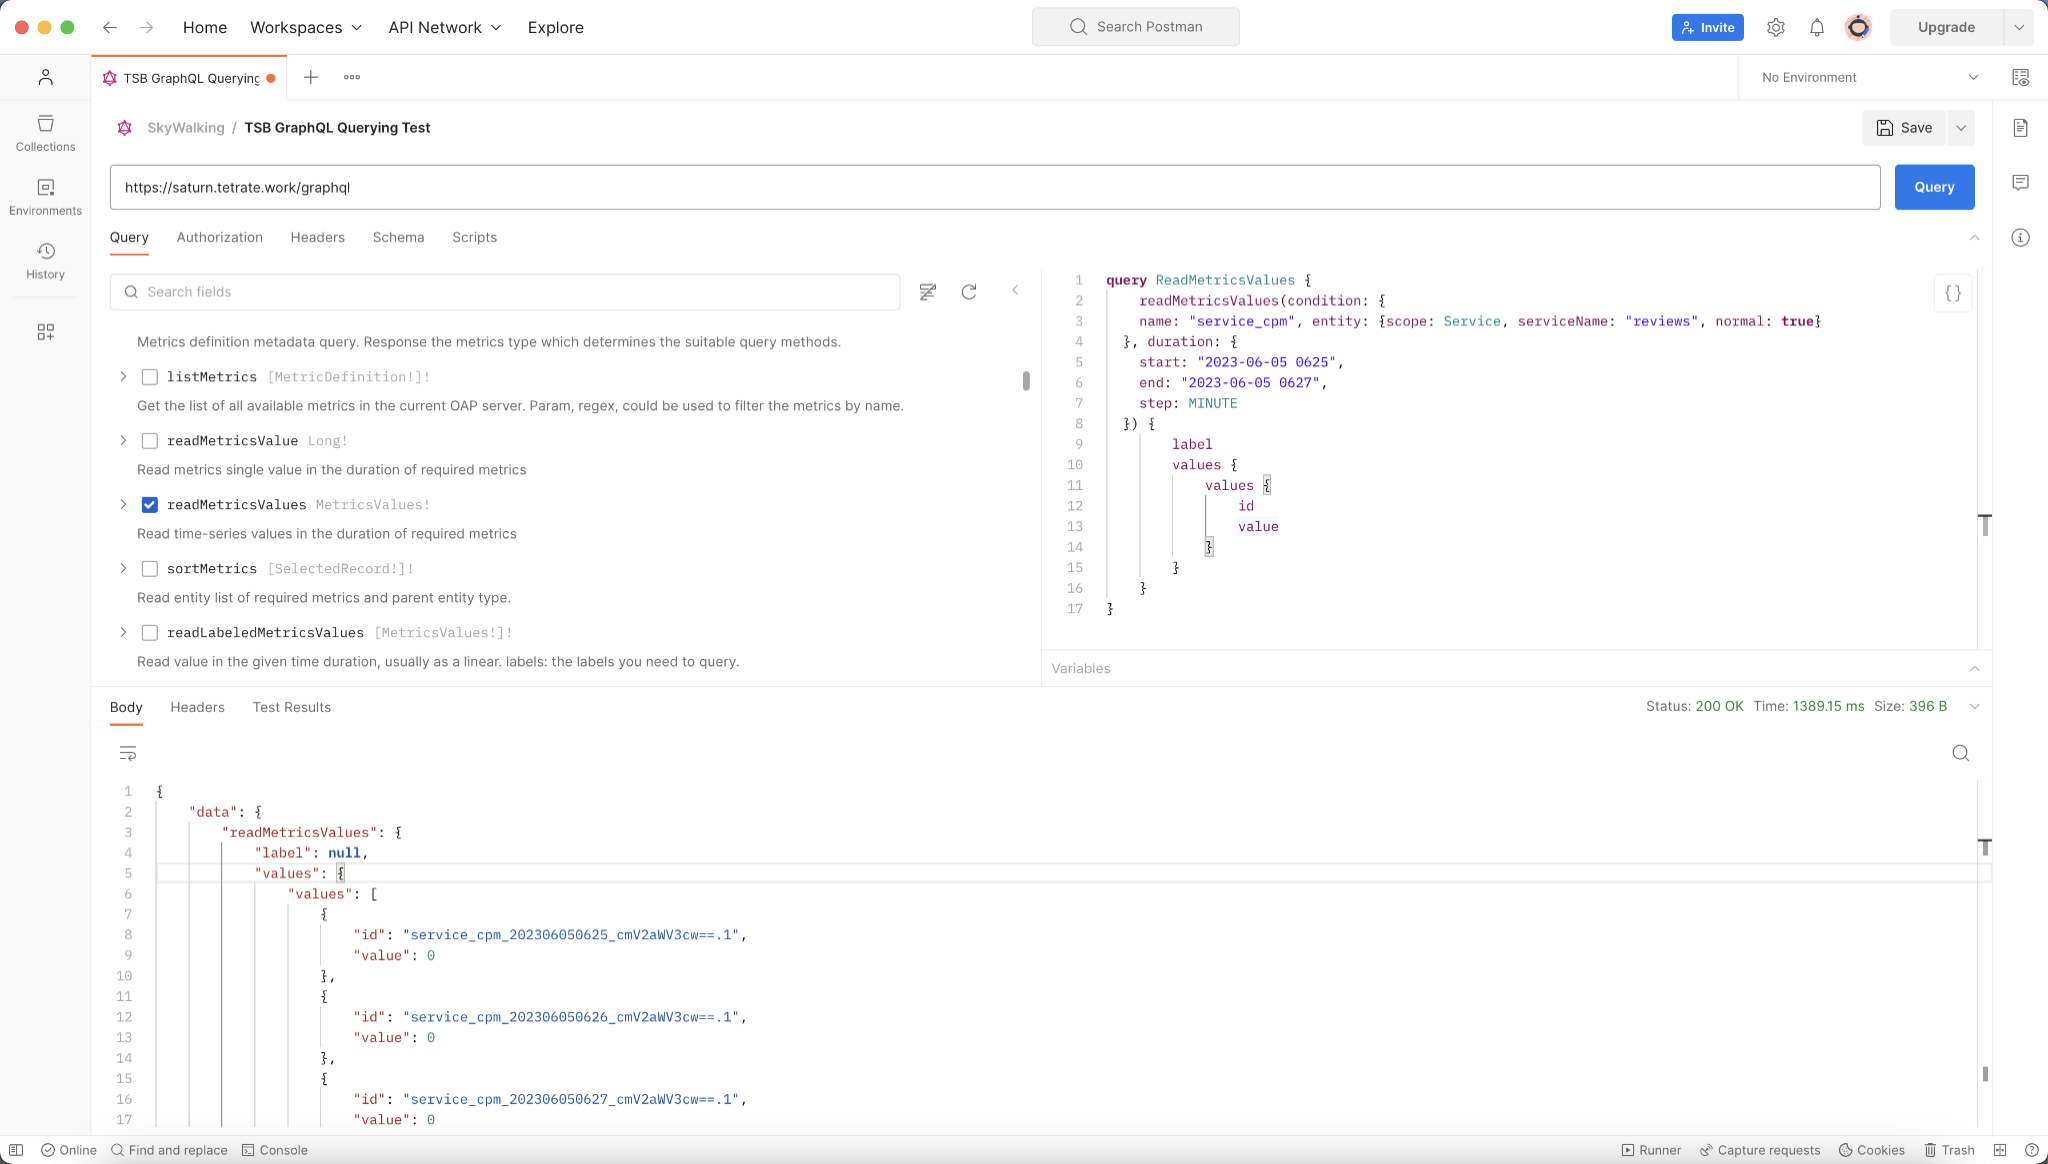Click the refresh schema icon

[x=969, y=291]
